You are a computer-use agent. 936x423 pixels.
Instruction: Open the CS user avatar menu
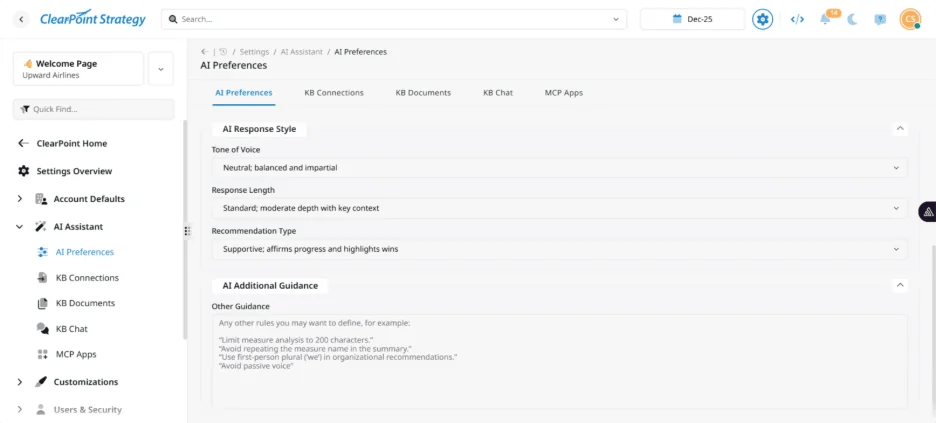click(x=910, y=19)
